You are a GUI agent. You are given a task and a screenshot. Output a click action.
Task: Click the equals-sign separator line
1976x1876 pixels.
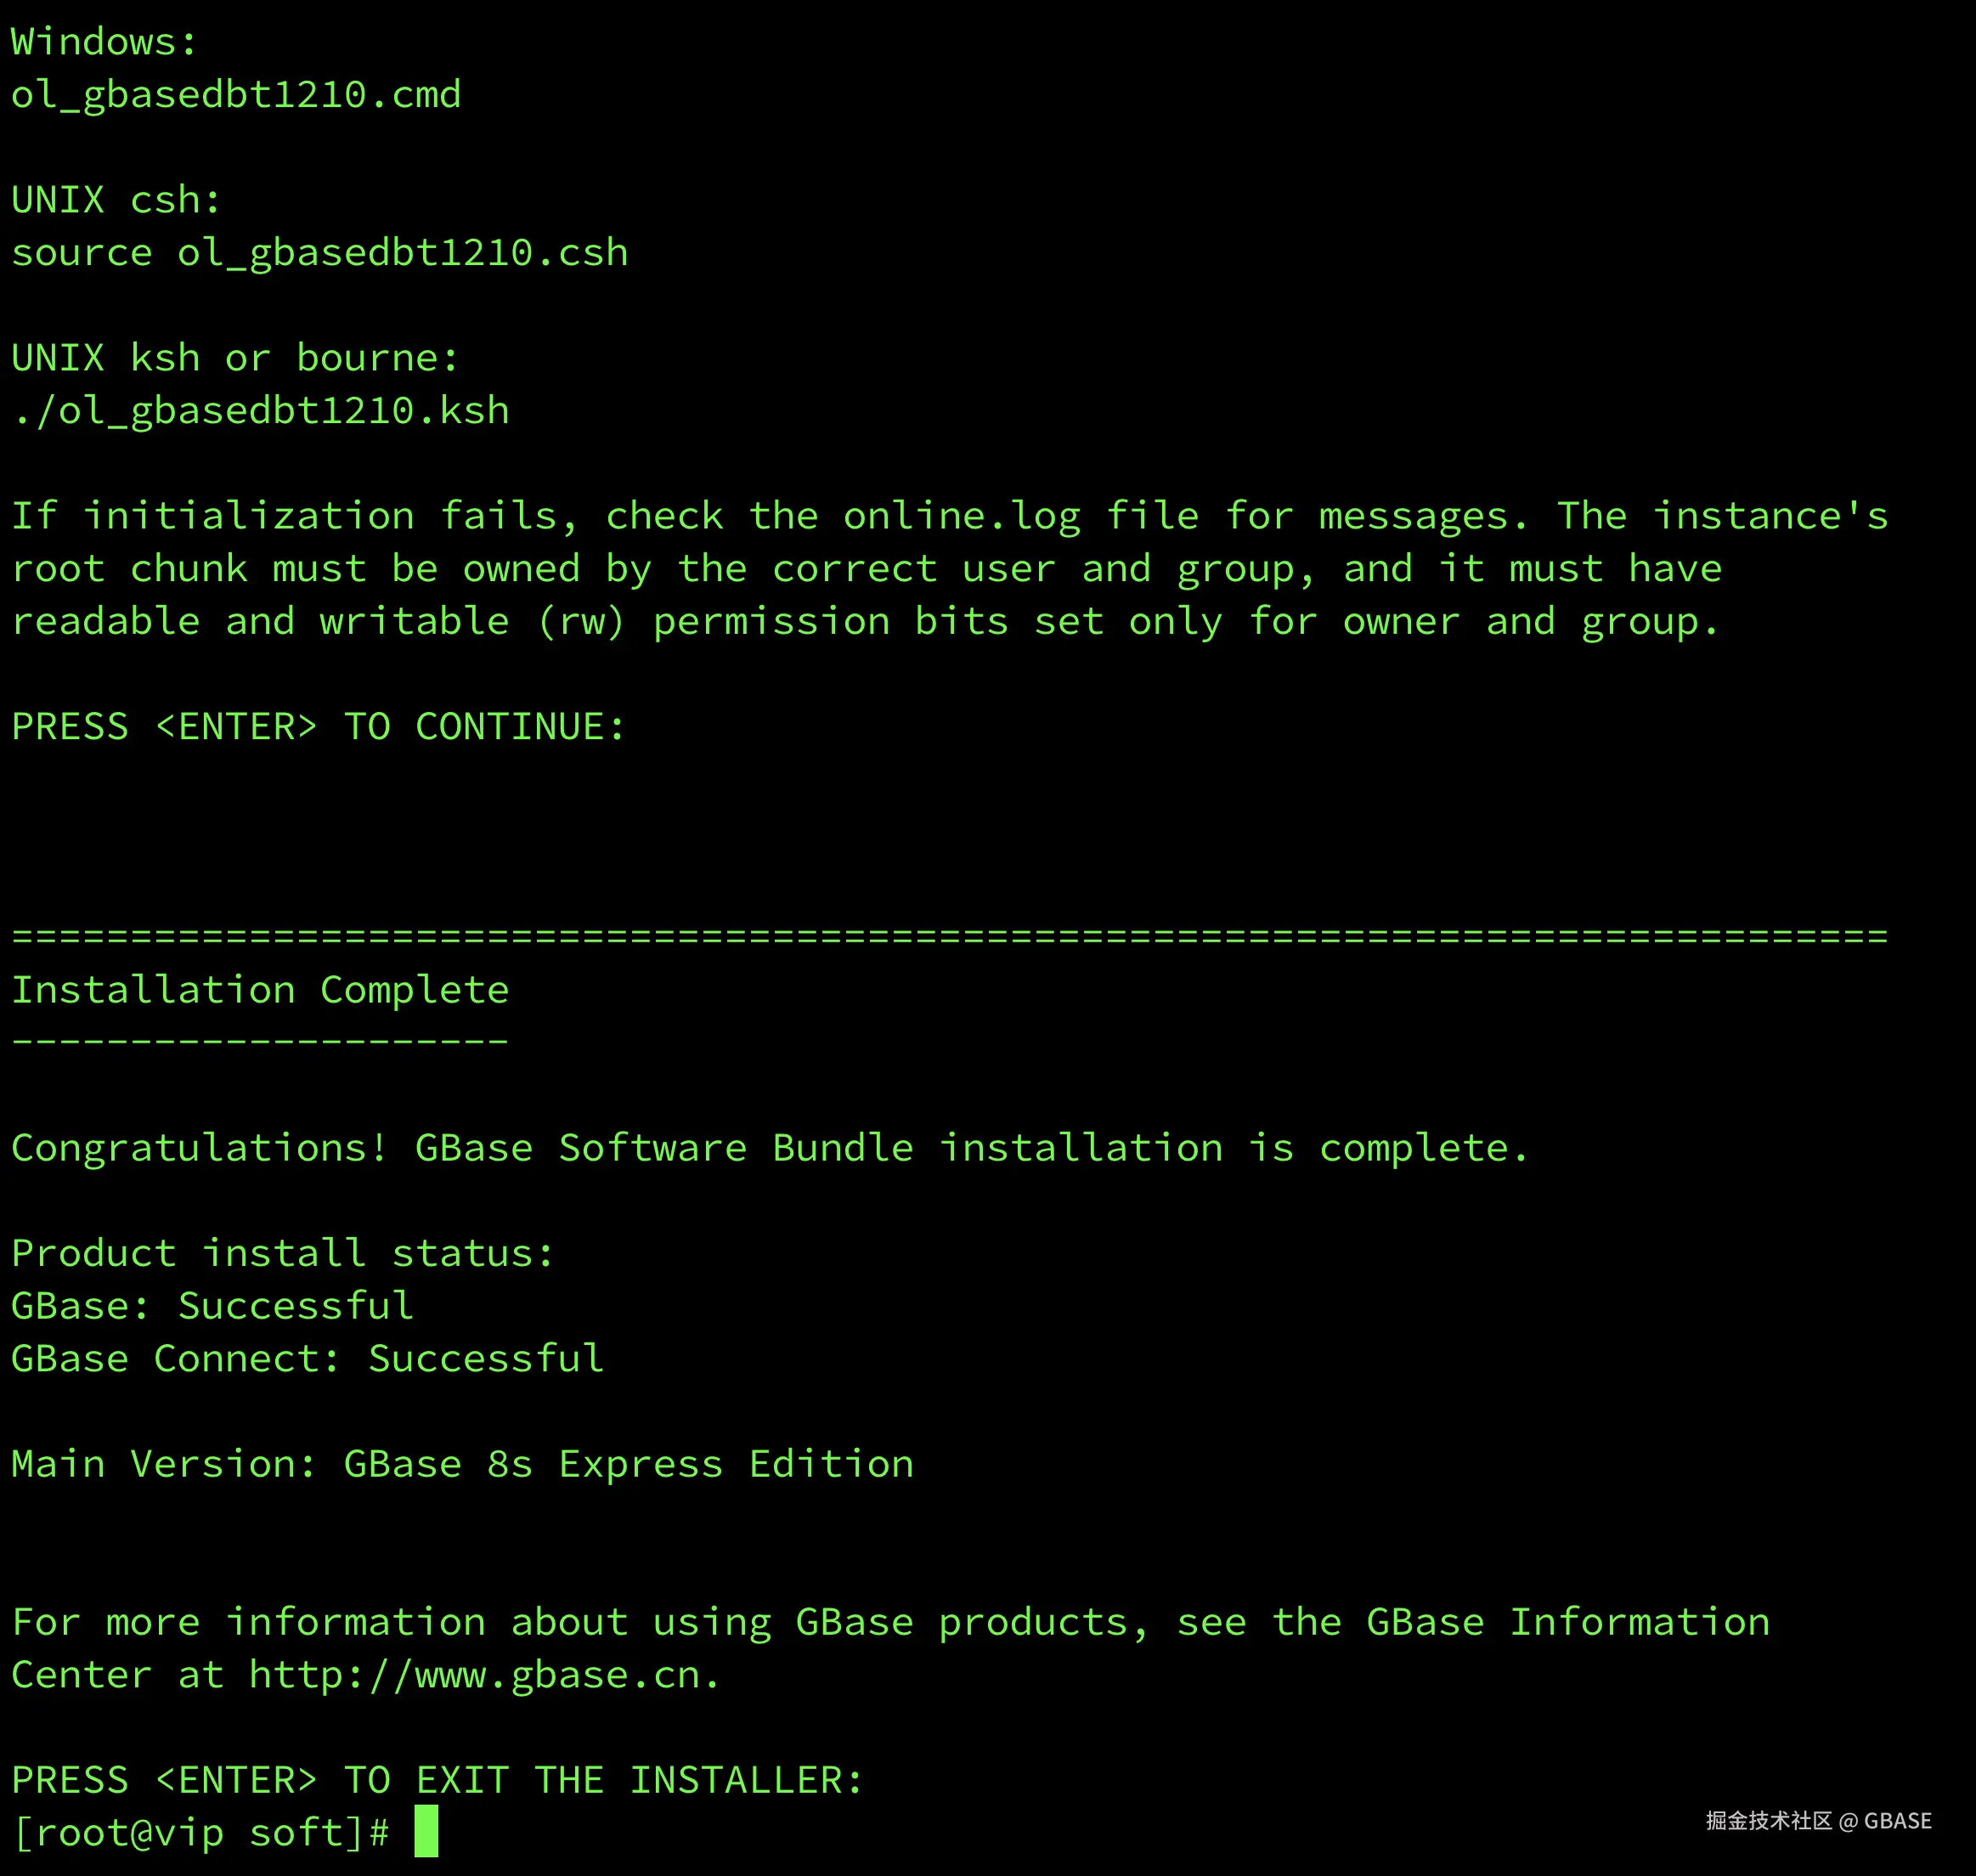[x=950, y=937]
